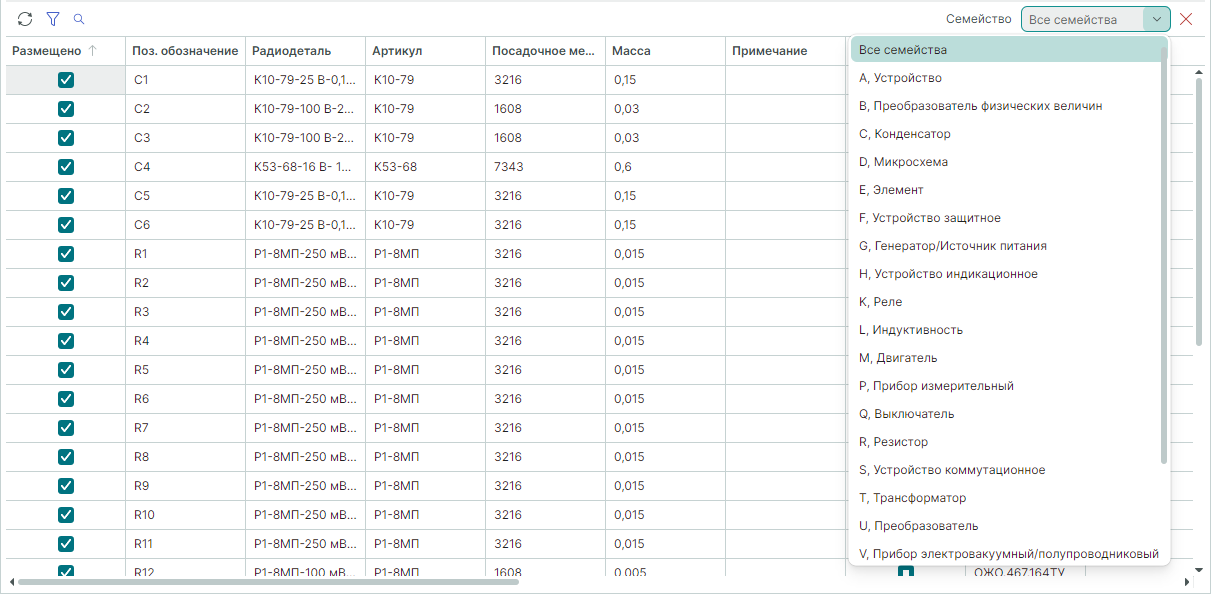Toggle the placed checkbox for R1

coord(66,254)
